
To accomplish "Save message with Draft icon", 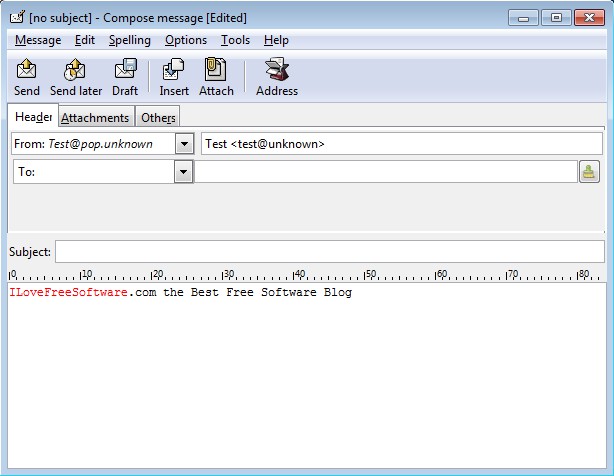I will [x=125, y=69].
